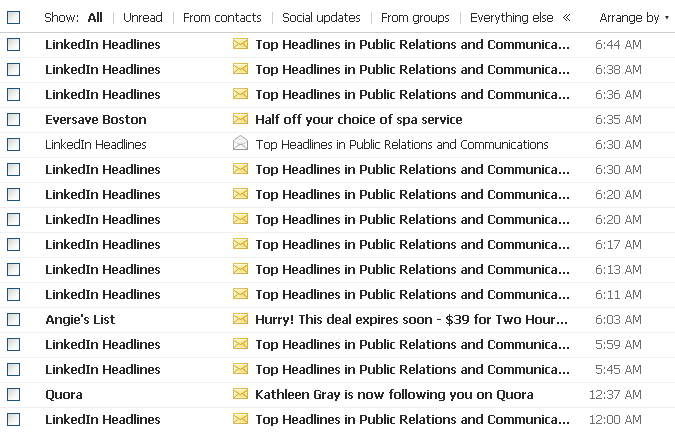Viewport: 675px width, 432px height.
Task: Check the box for the 6:44 AM LinkedIn message
Action: (13, 44)
